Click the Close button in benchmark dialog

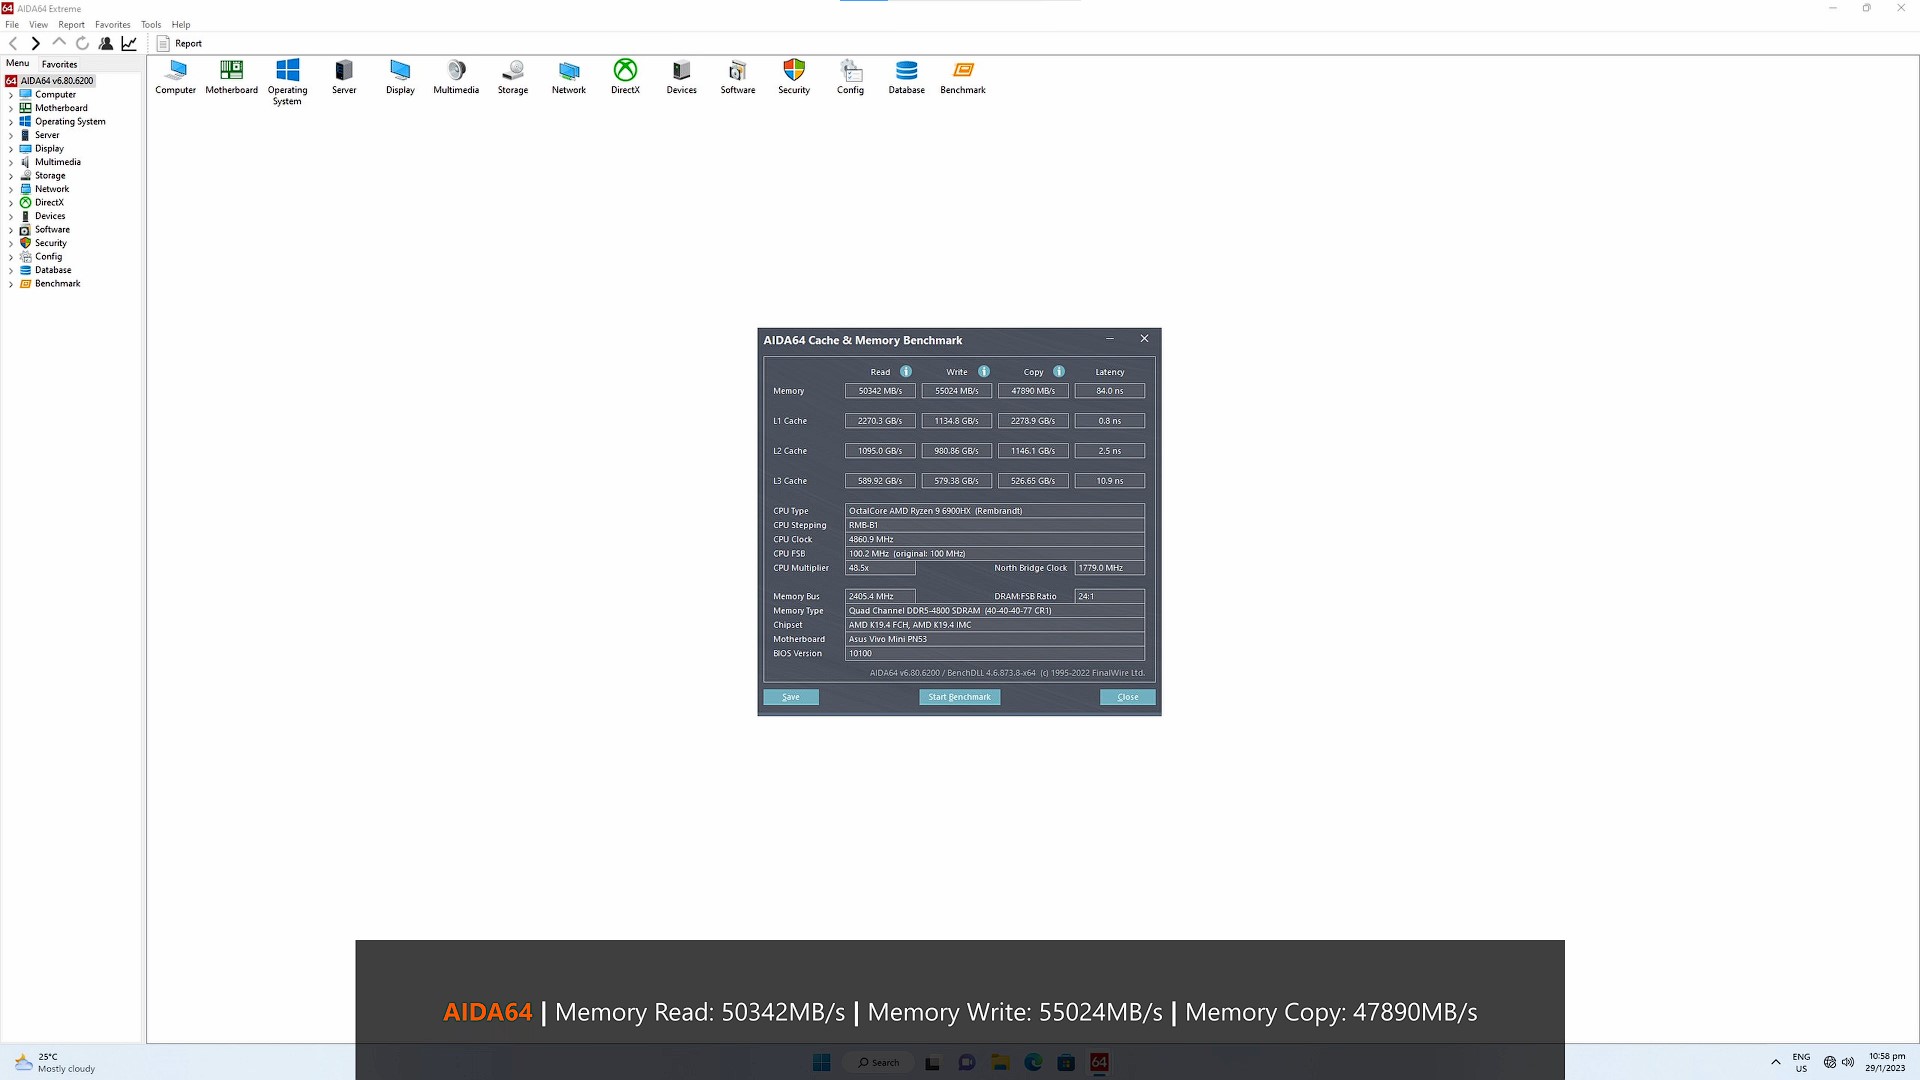1128,697
